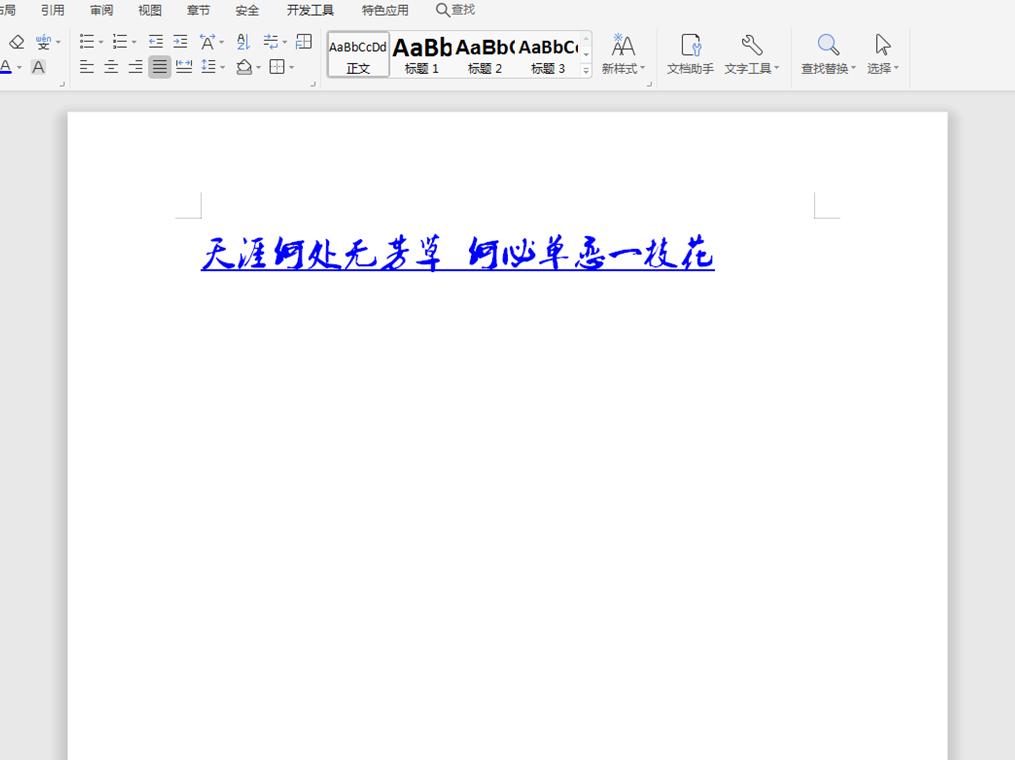Screen dimensions: 1015x760
Task: Click the A-Z sort paragraphs icon
Action: pos(242,42)
